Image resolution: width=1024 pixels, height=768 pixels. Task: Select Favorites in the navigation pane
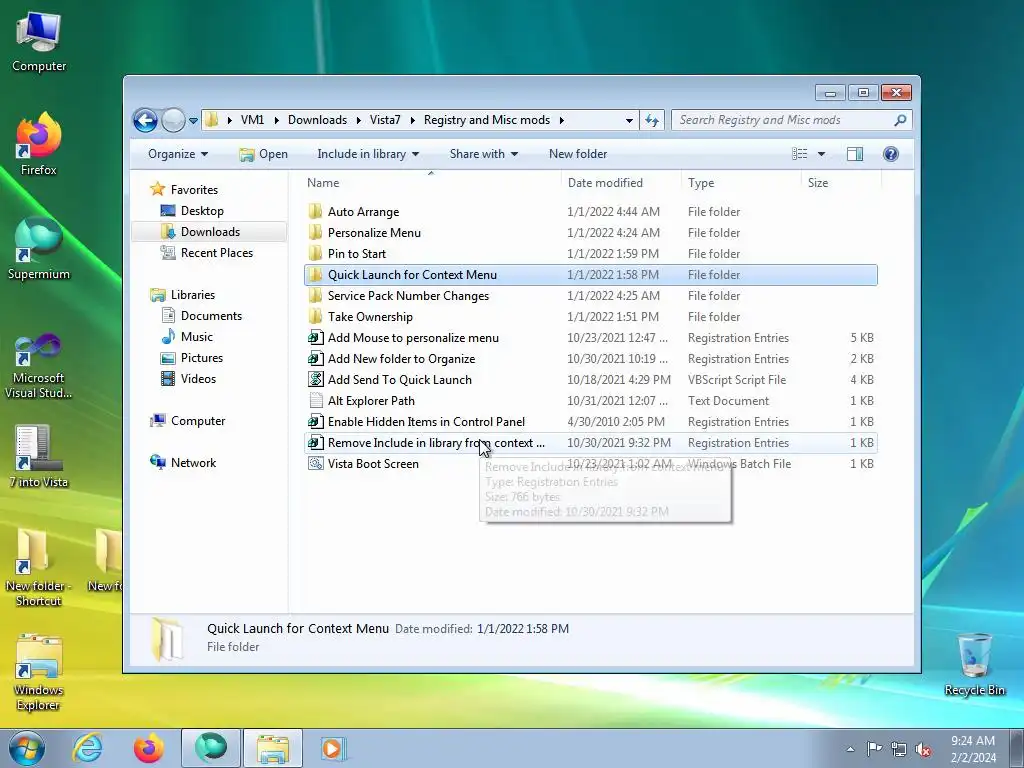point(194,190)
